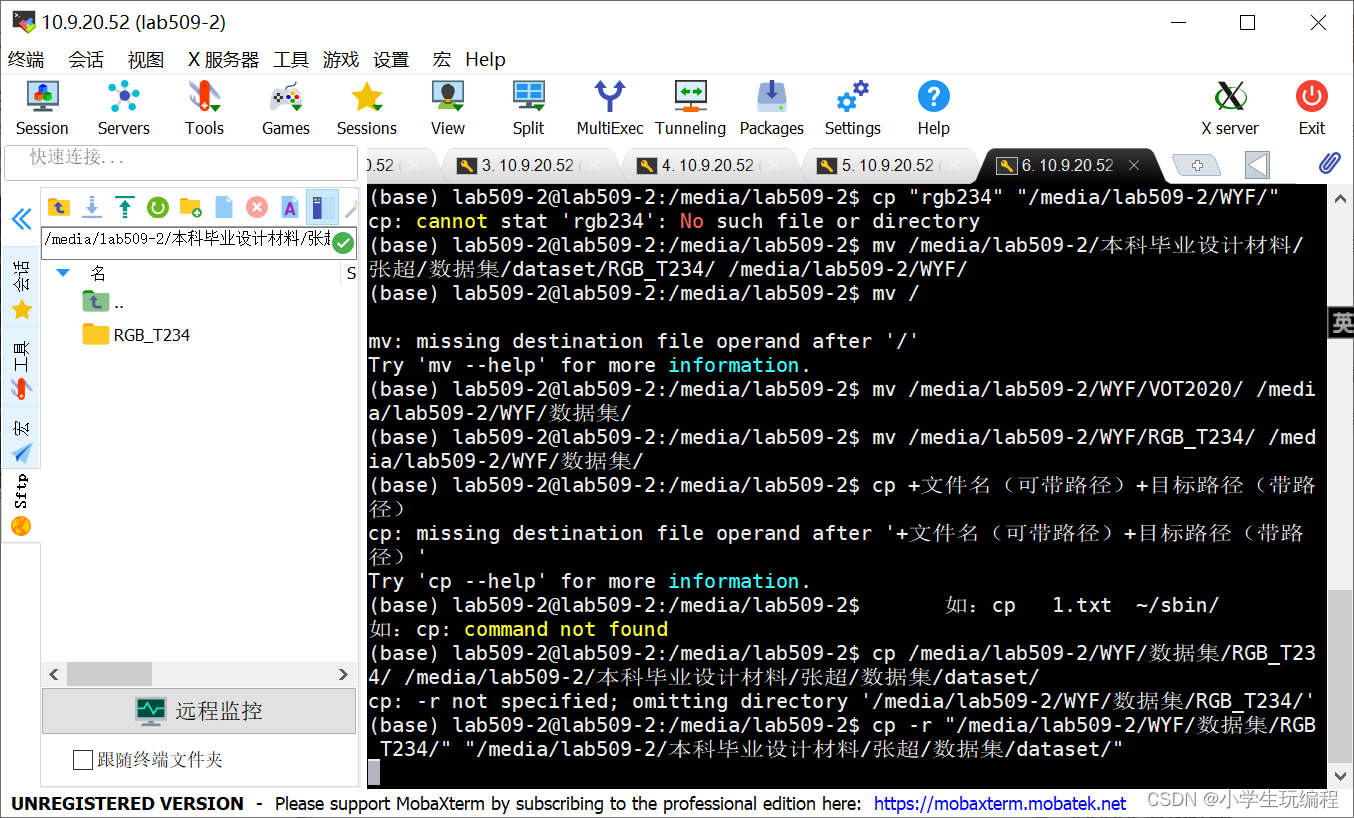1354x818 pixels.
Task: Open the Tunneling icon
Action: click(690, 107)
